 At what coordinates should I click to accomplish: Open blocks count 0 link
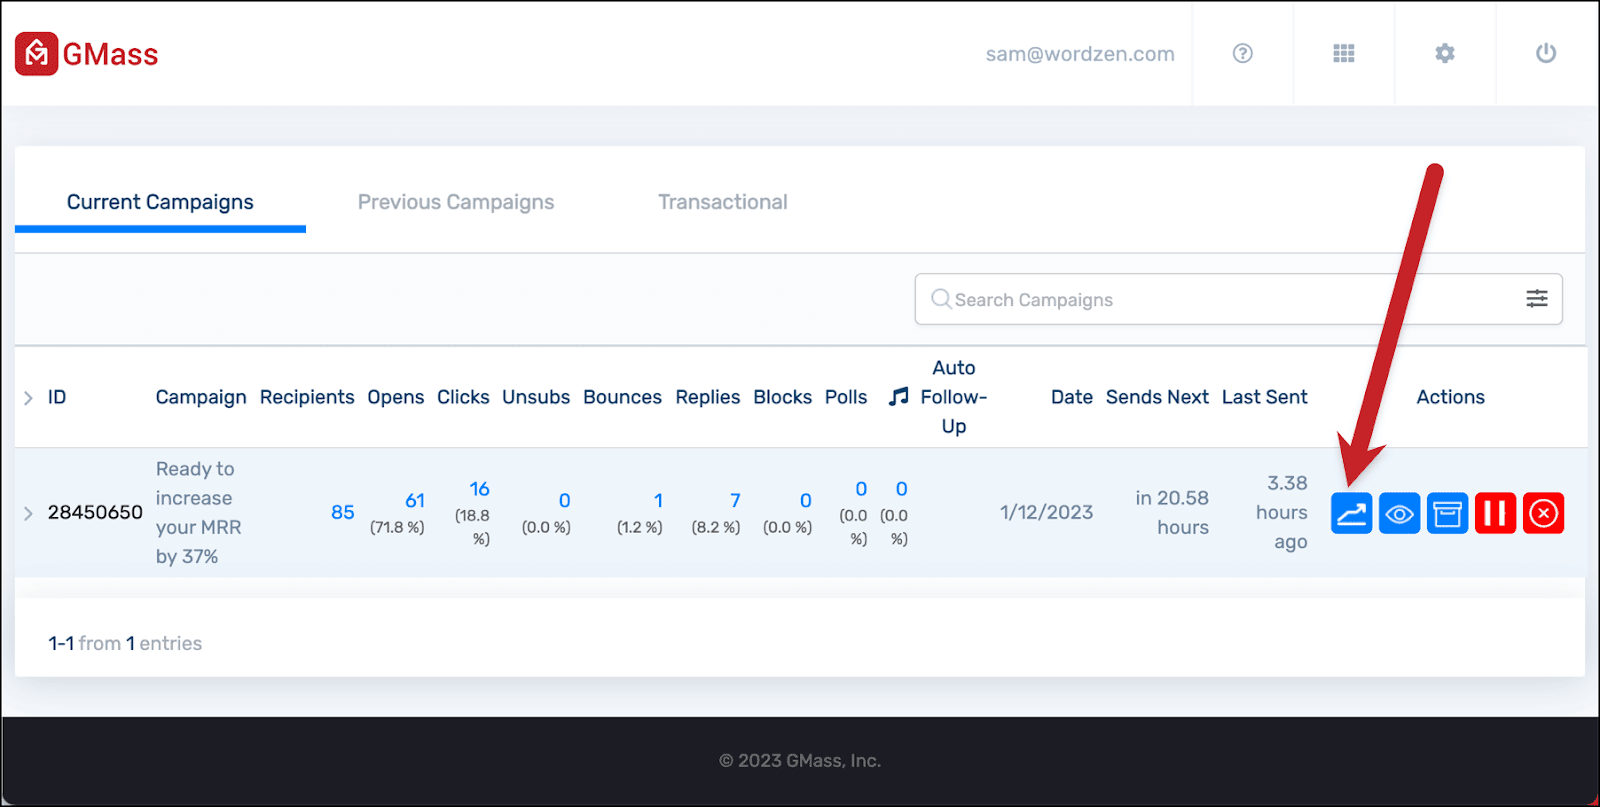pos(806,500)
